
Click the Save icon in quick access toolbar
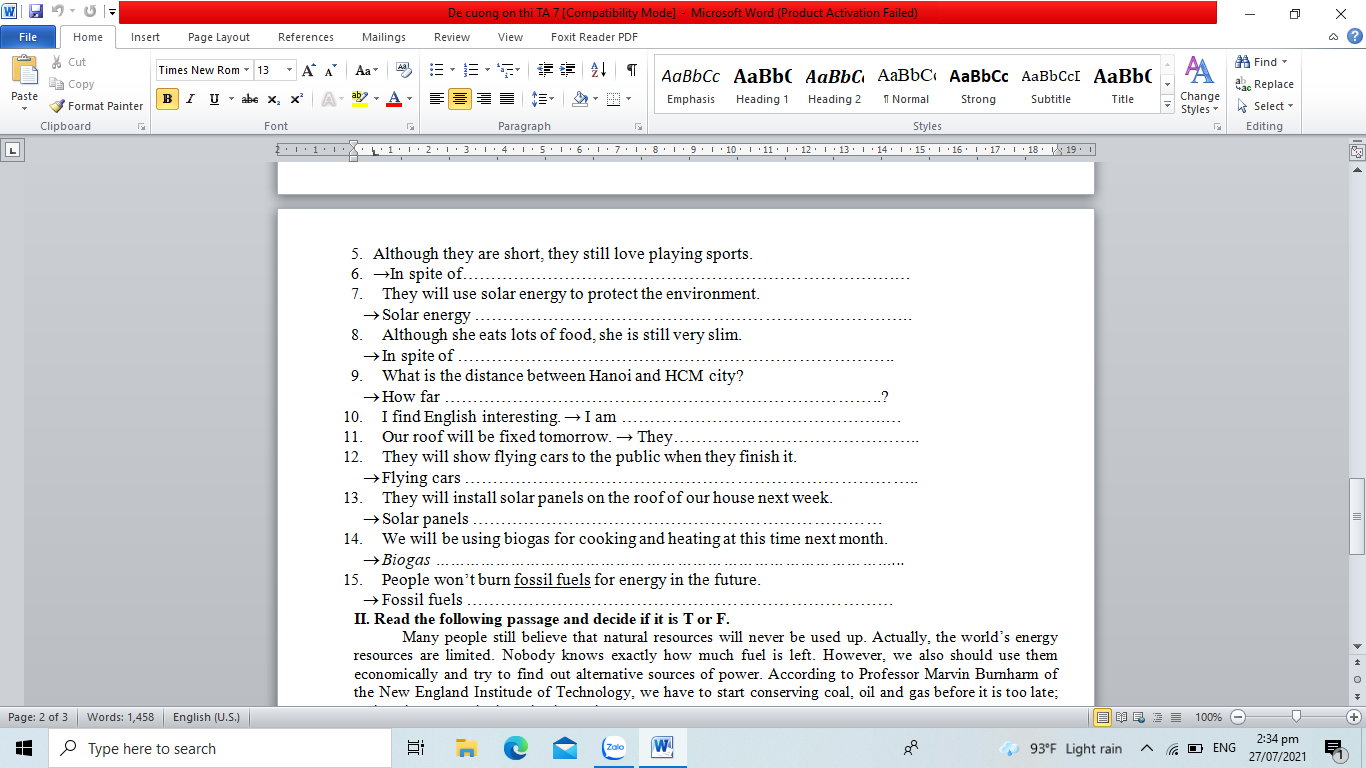[x=36, y=13]
